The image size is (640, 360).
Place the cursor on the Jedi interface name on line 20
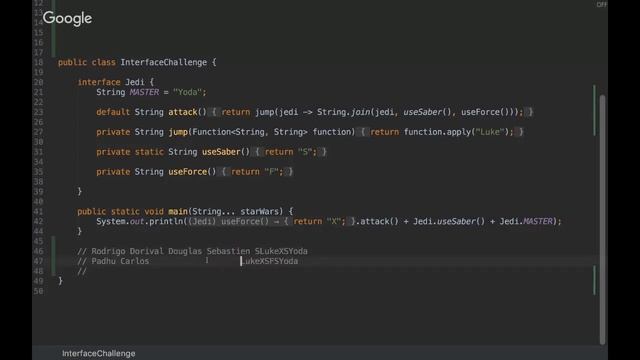(135, 82)
